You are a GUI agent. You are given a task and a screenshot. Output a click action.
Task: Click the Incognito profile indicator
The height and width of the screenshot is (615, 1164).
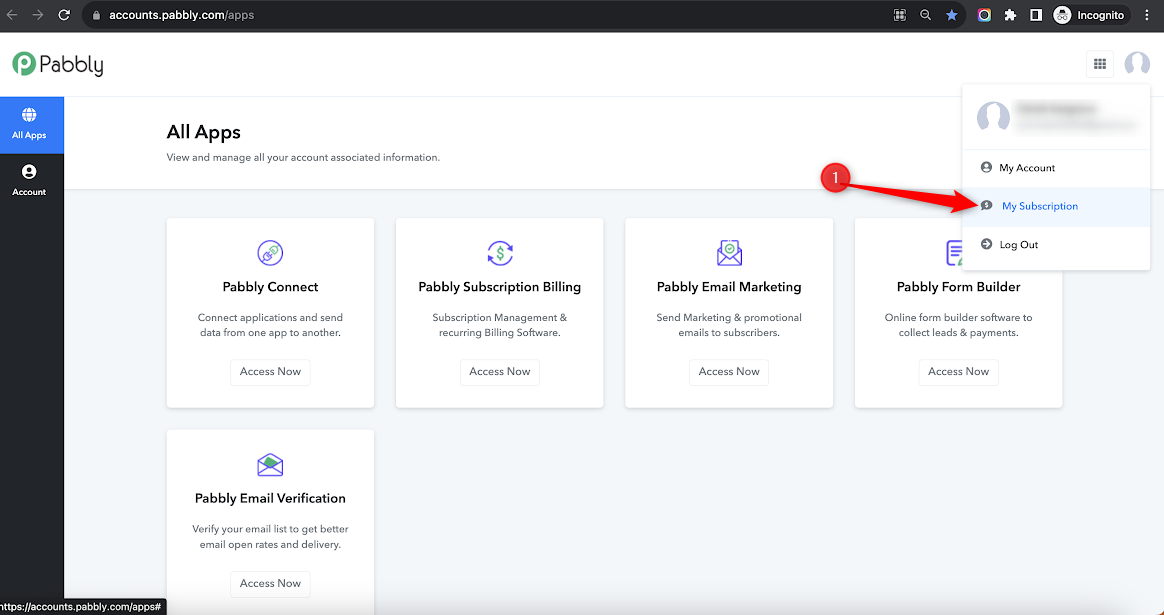(1091, 15)
